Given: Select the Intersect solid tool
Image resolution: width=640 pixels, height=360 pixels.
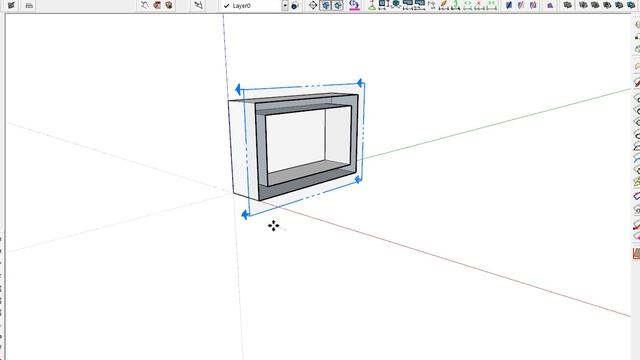Looking at the screenshot, I should tap(583, 5).
